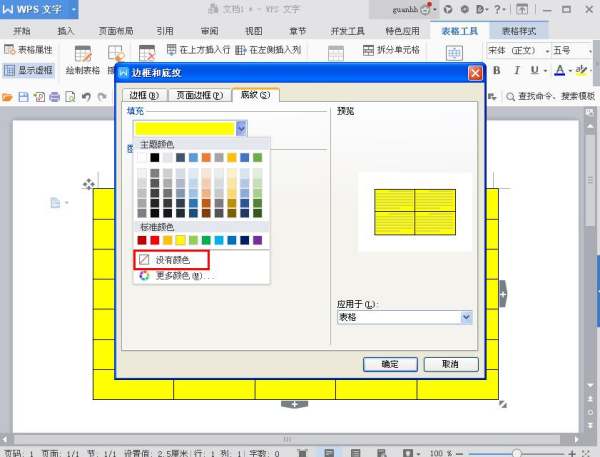Expand the 填充 fill color dropdown
The image size is (600, 457).
pos(242,128)
